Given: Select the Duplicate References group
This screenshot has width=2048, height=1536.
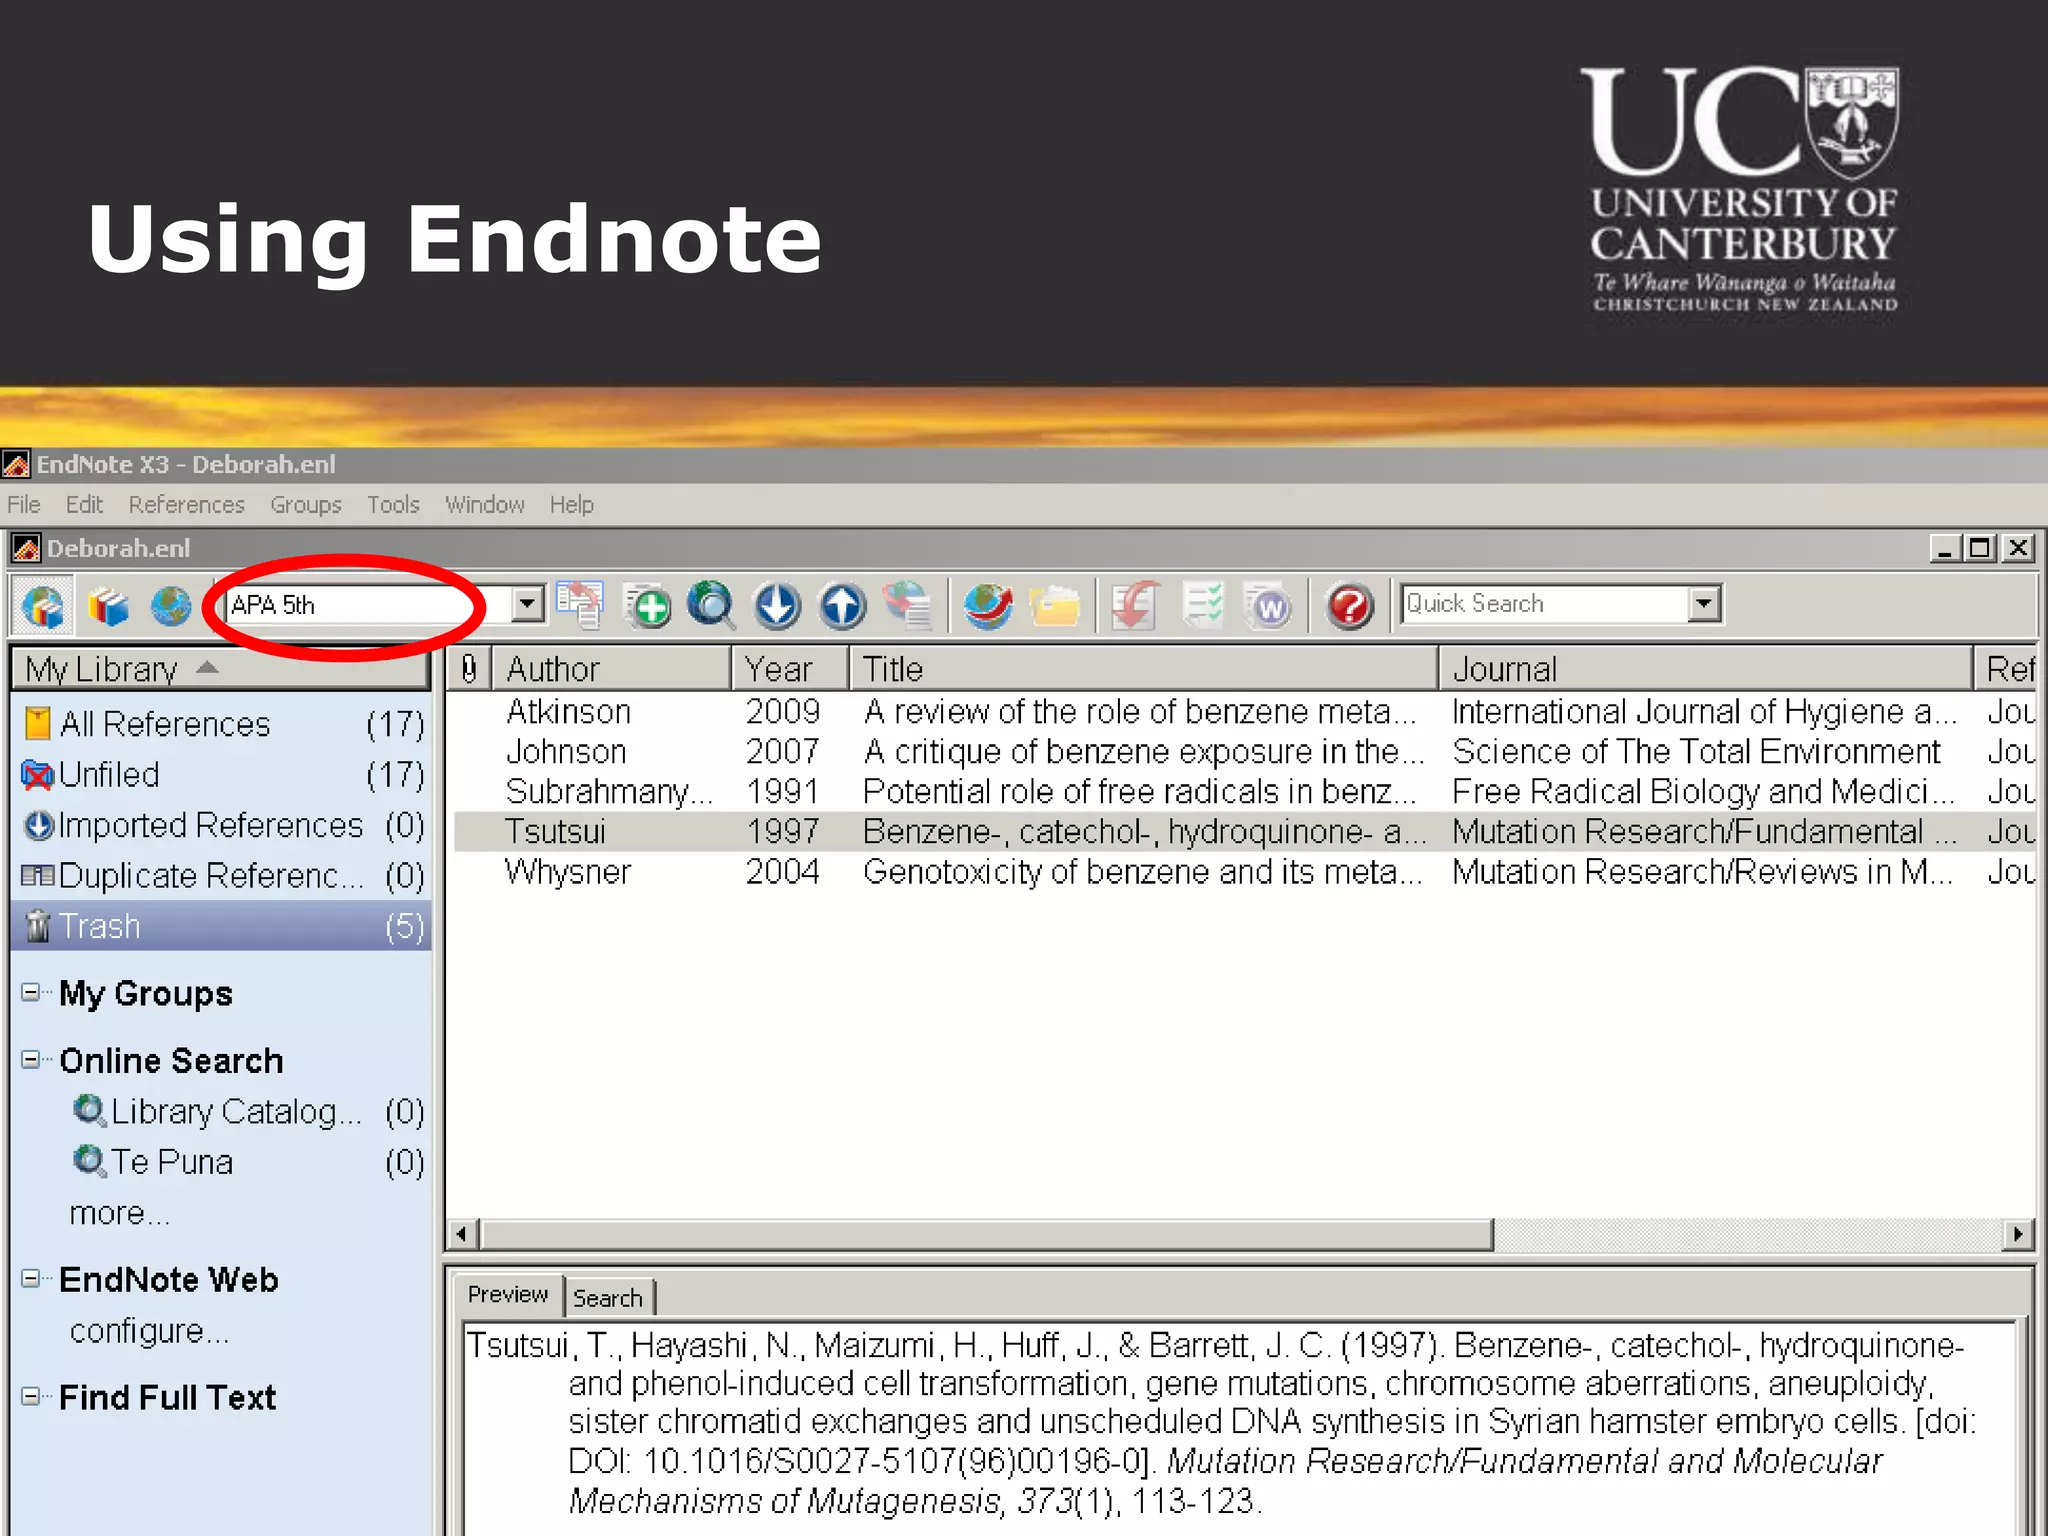Looking at the screenshot, I should pyautogui.click(x=222, y=876).
